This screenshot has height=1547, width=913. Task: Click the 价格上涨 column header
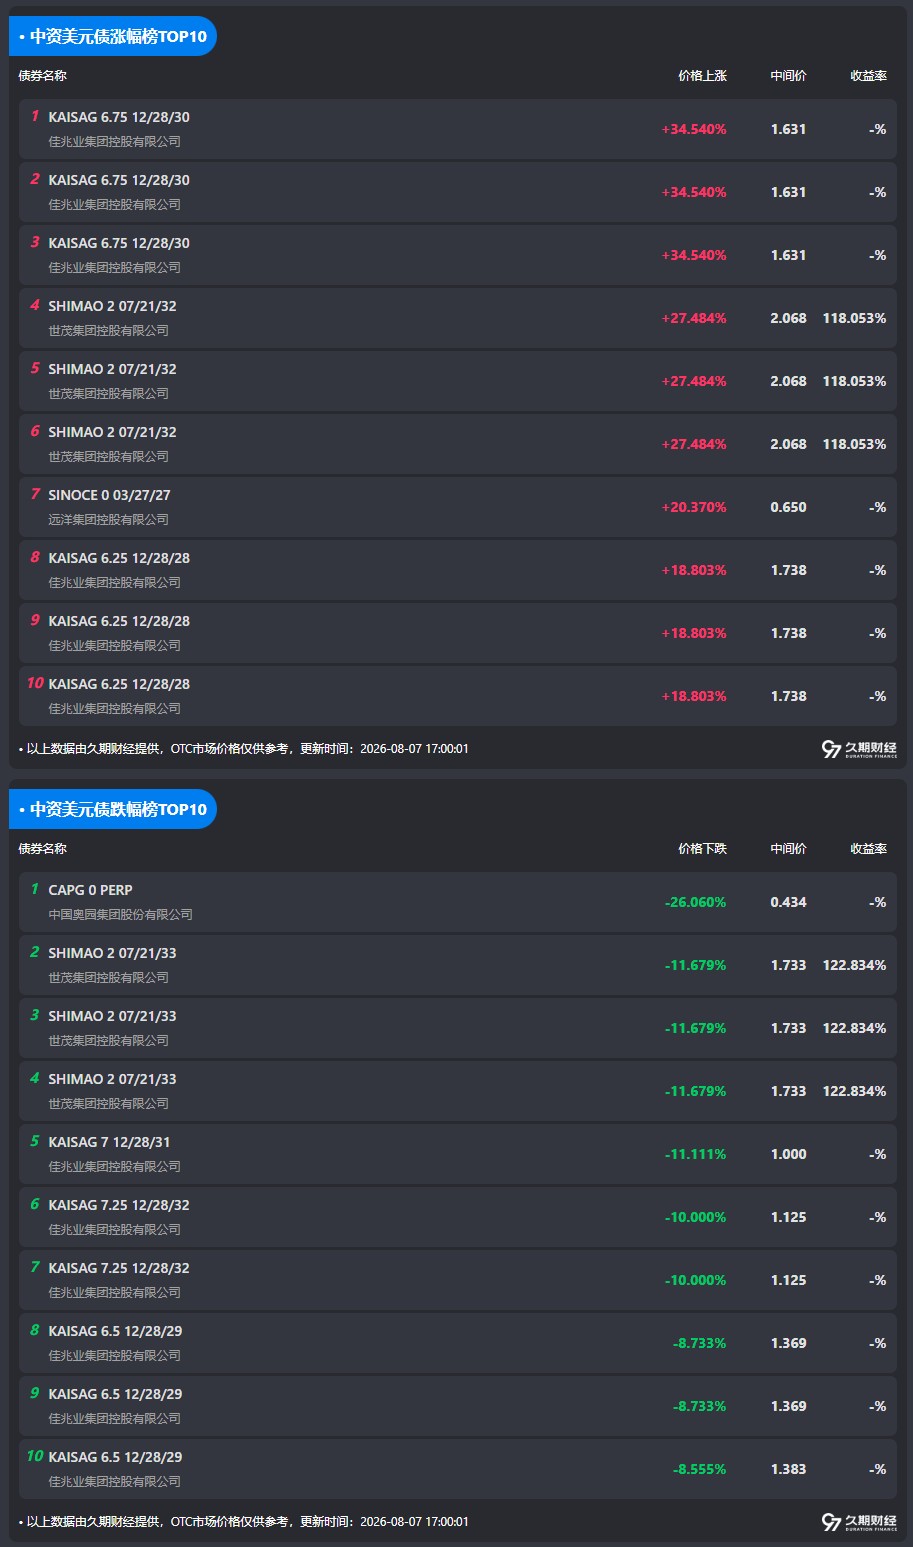point(702,76)
